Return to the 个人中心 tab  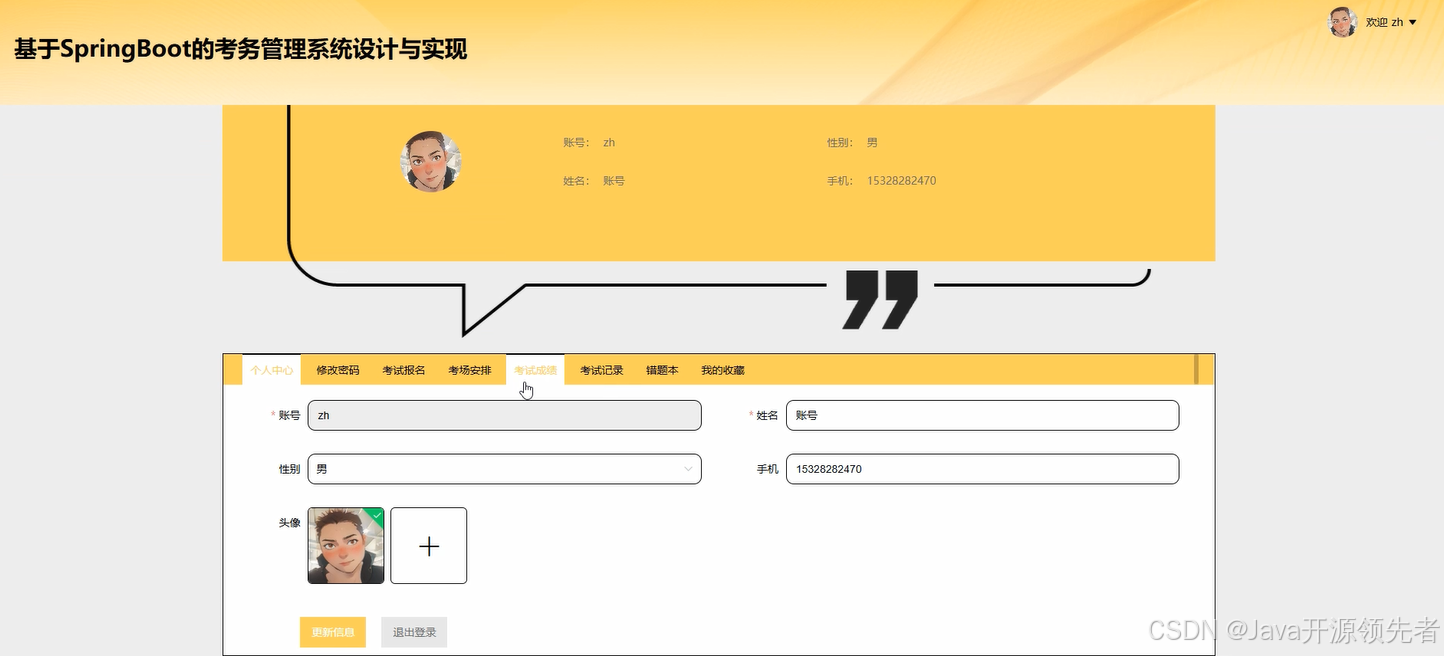tap(271, 369)
